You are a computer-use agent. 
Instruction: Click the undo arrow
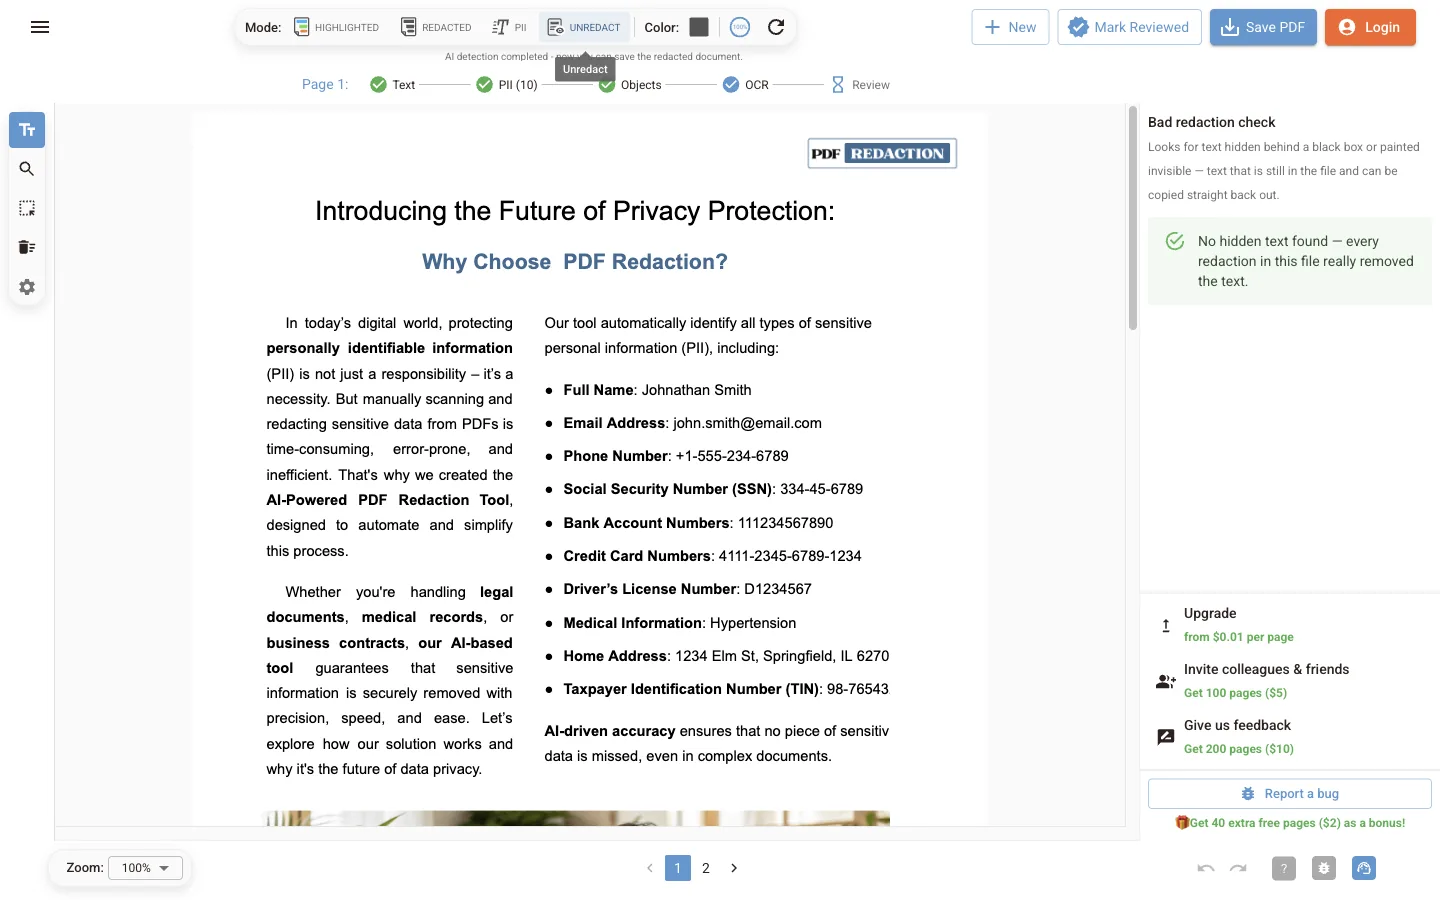(x=1206, y=868)
